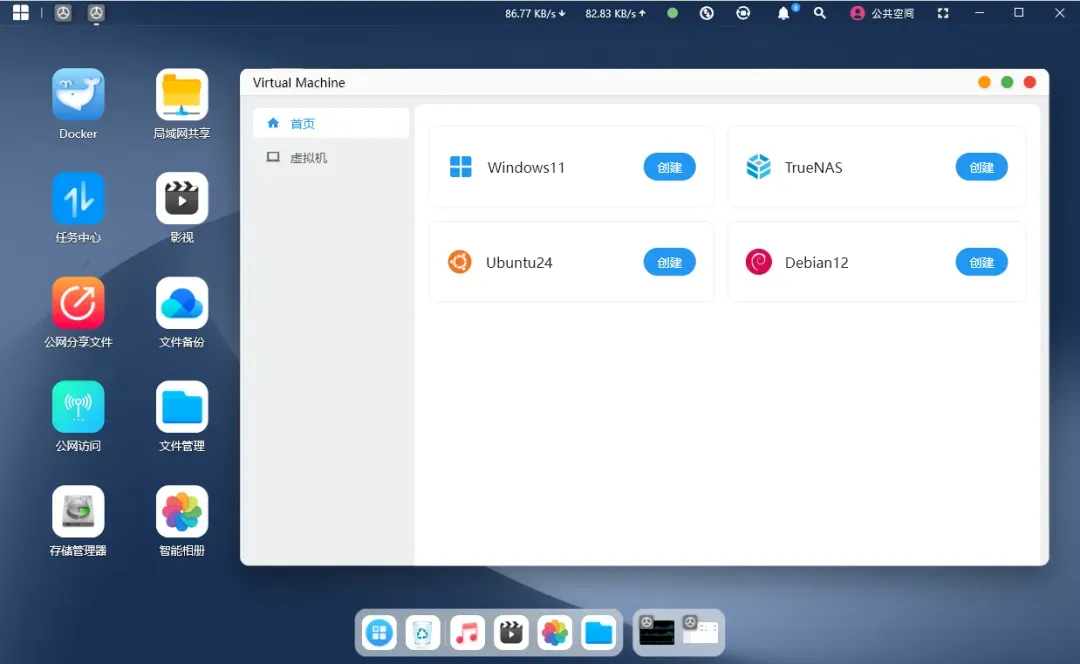The image size is (1080, 664).
Task: Open 文件备份 cloud icon
Action: pos(182,303)
